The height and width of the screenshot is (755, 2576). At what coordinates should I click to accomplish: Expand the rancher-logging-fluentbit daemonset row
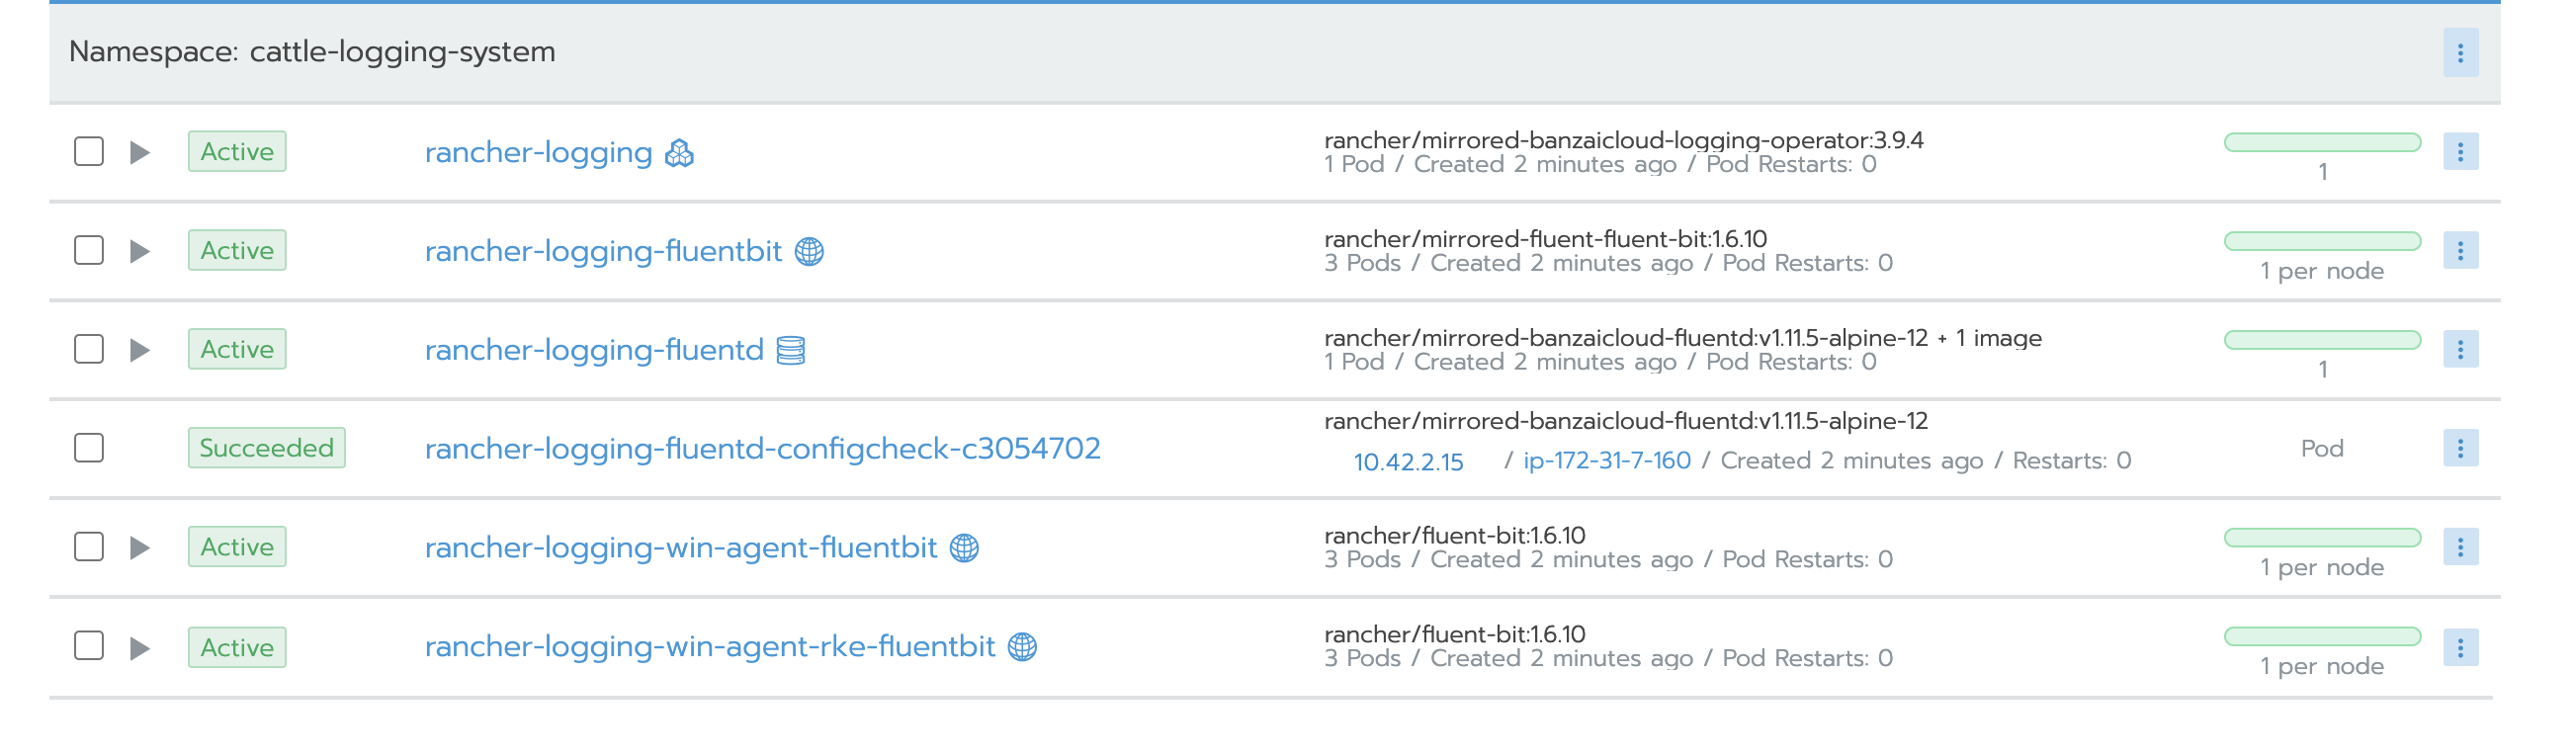(140, 251)
